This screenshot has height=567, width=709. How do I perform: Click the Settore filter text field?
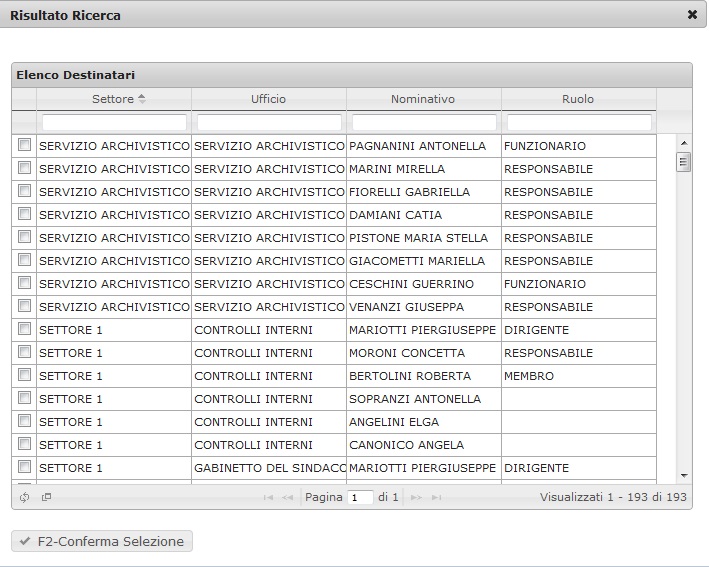[114, 122]
